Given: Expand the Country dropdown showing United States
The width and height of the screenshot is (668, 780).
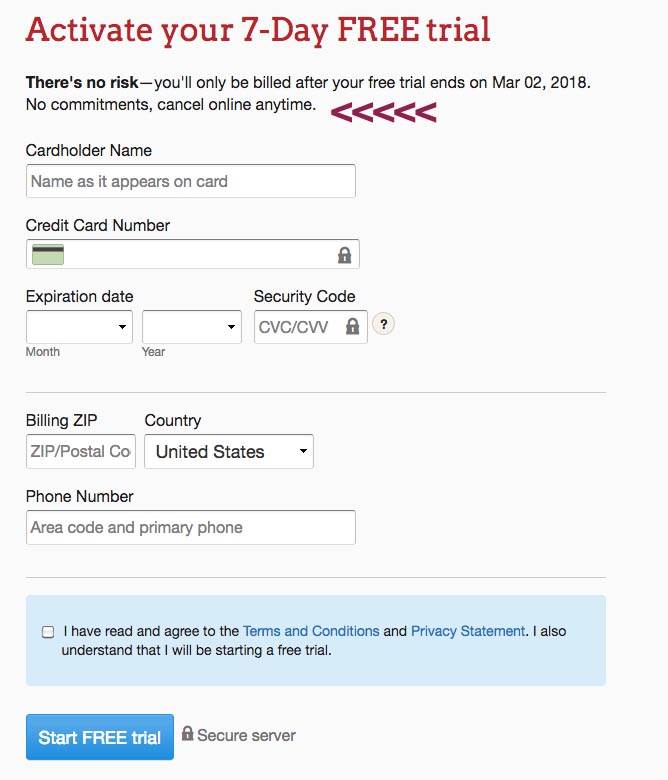Looking at the screenshot, I should pos(229,452).
